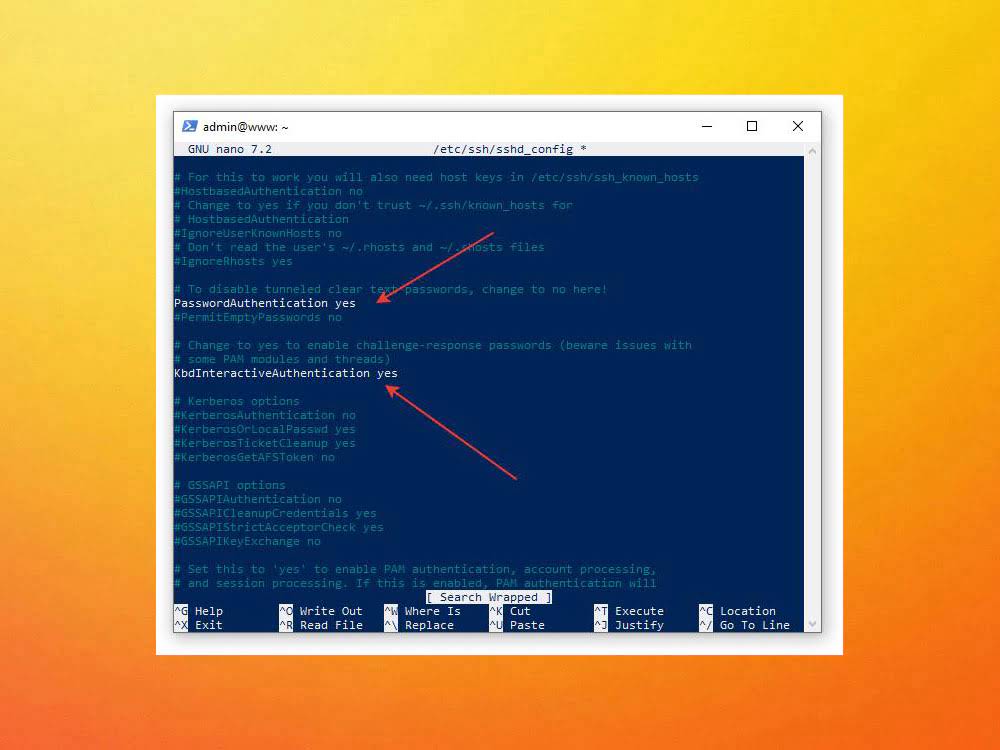Screen dimensions: 1000x750
Task: Click the ^U Paste shortcut
Action: click(x=517, y=625)
